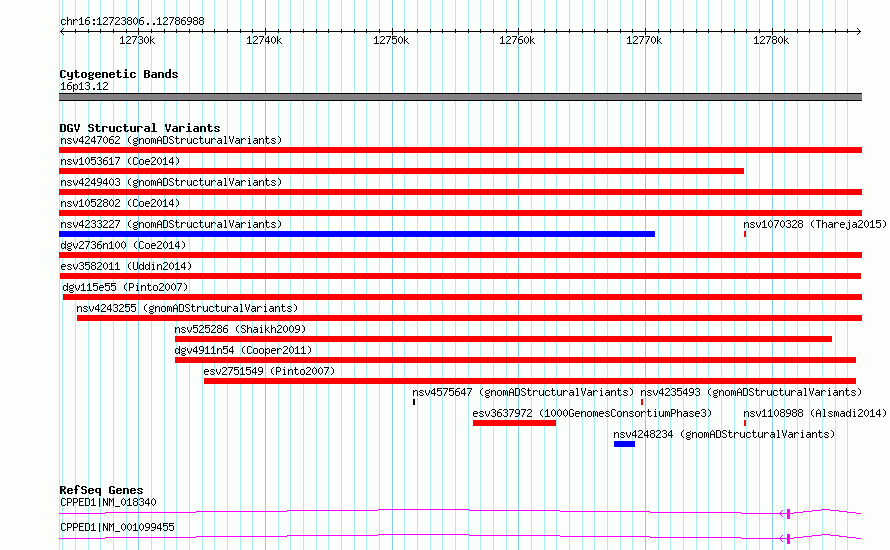This screenshot has width=890, height=550.
Task: Click the nsv1052802 (Coe2014) label
Action: (x=120, y=203)
